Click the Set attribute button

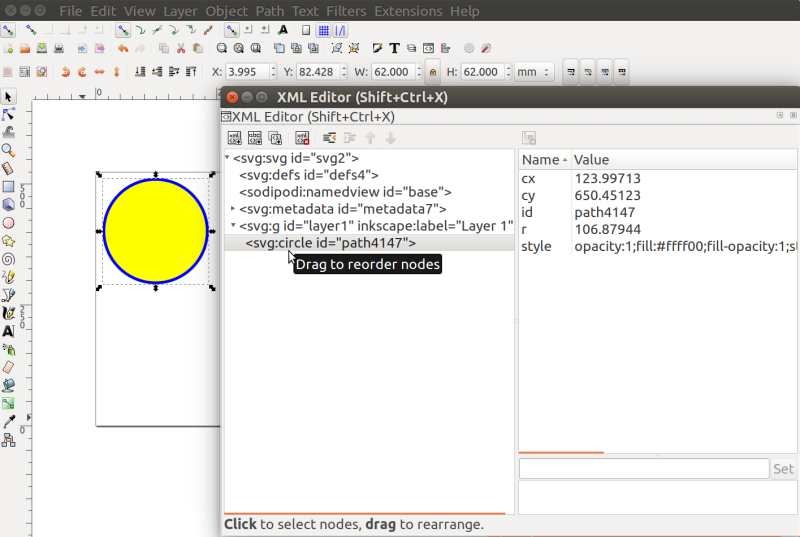coord(783,469)
